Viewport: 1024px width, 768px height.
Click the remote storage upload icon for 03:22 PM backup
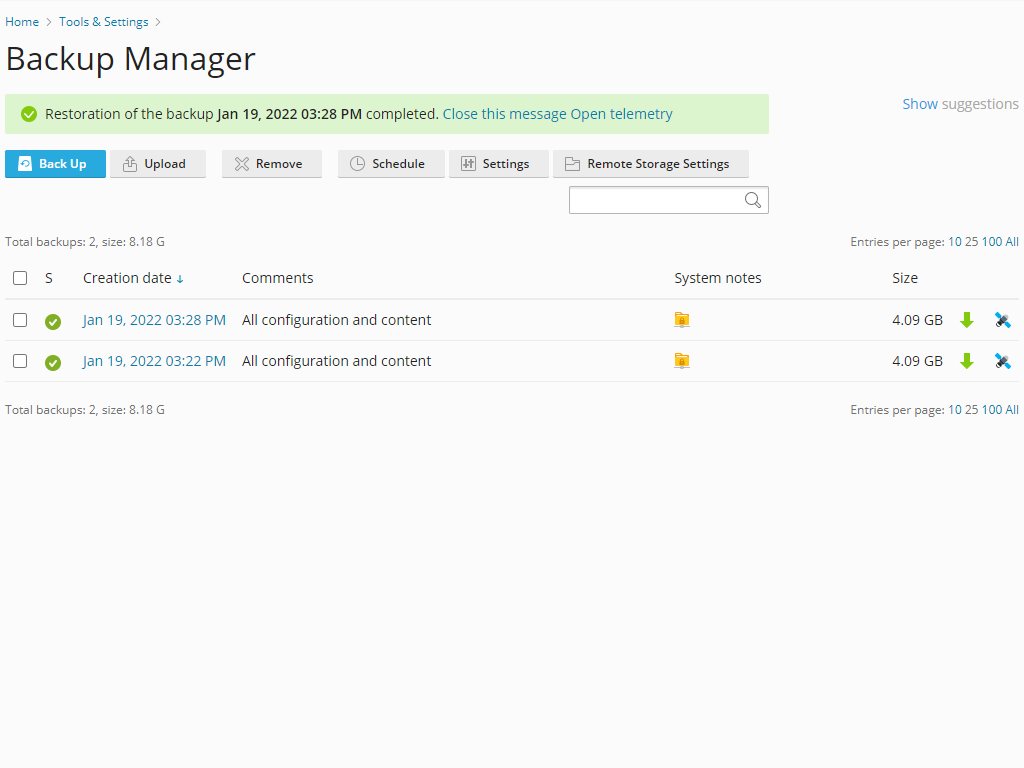point(1002,361)
